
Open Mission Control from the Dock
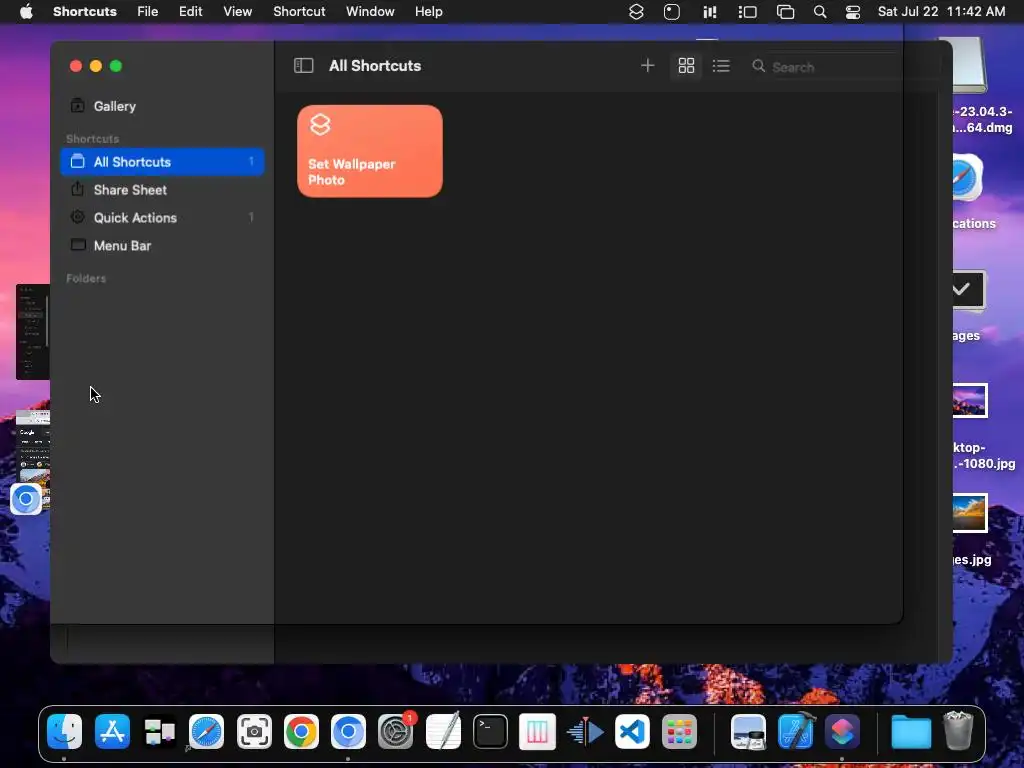tap(159, 731)
